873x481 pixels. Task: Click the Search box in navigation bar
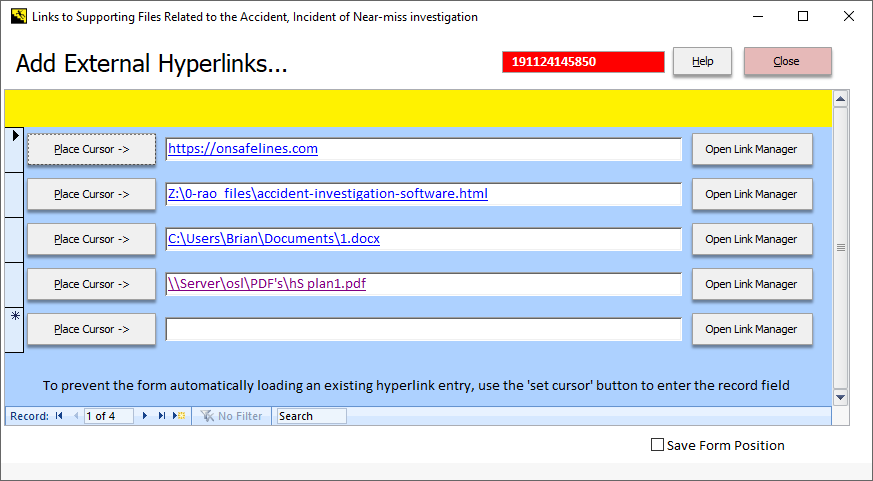pyautogui.click(x=312, y=416)
